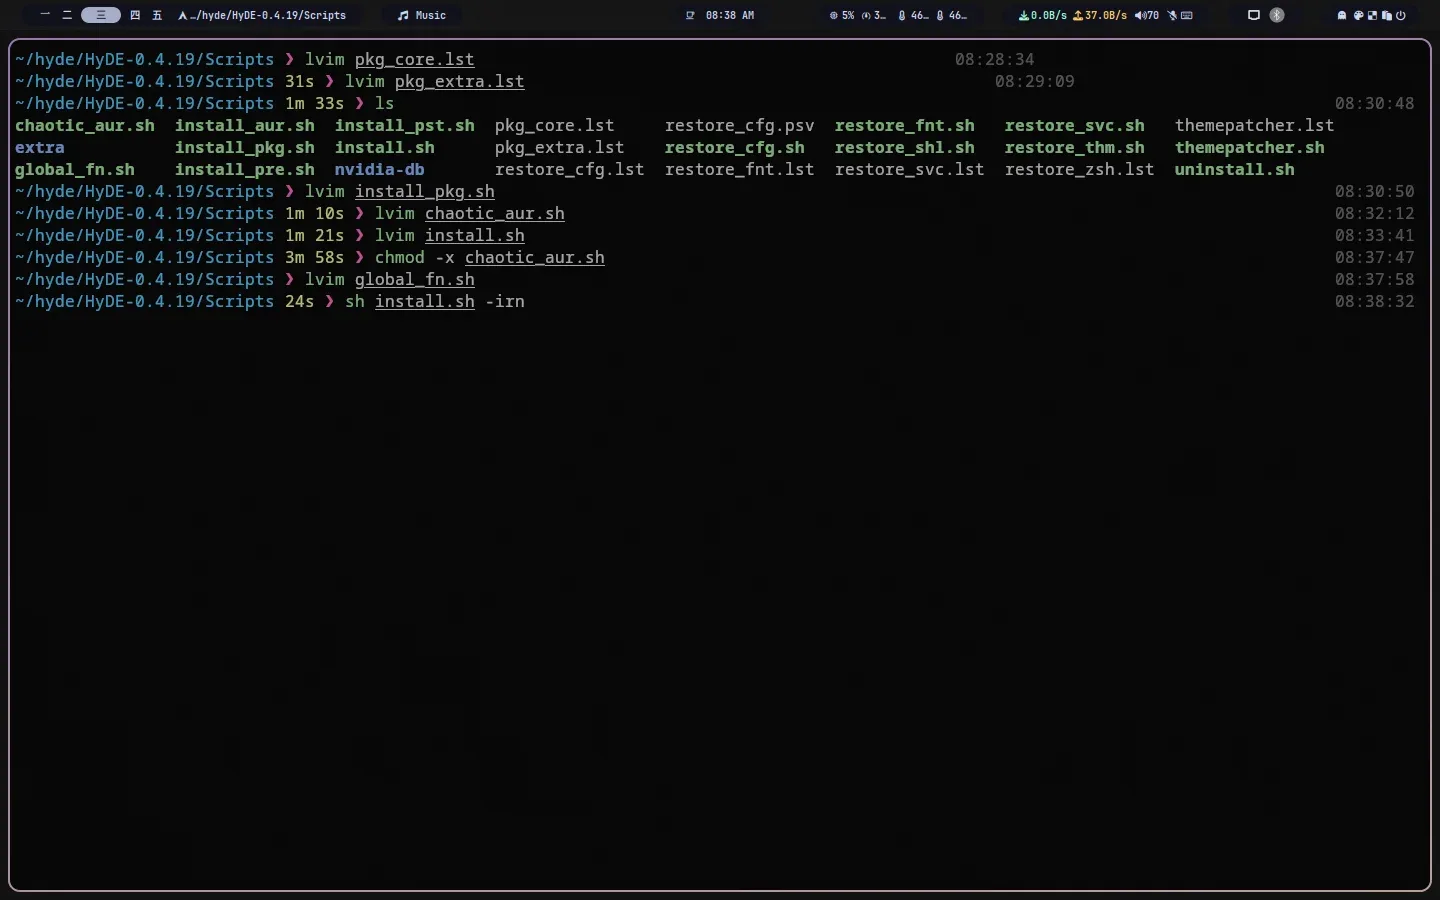Click "restore_zsh.lst" in the file listing
The width and height of the screenshot is (1440, 900).
[1080, 169]
